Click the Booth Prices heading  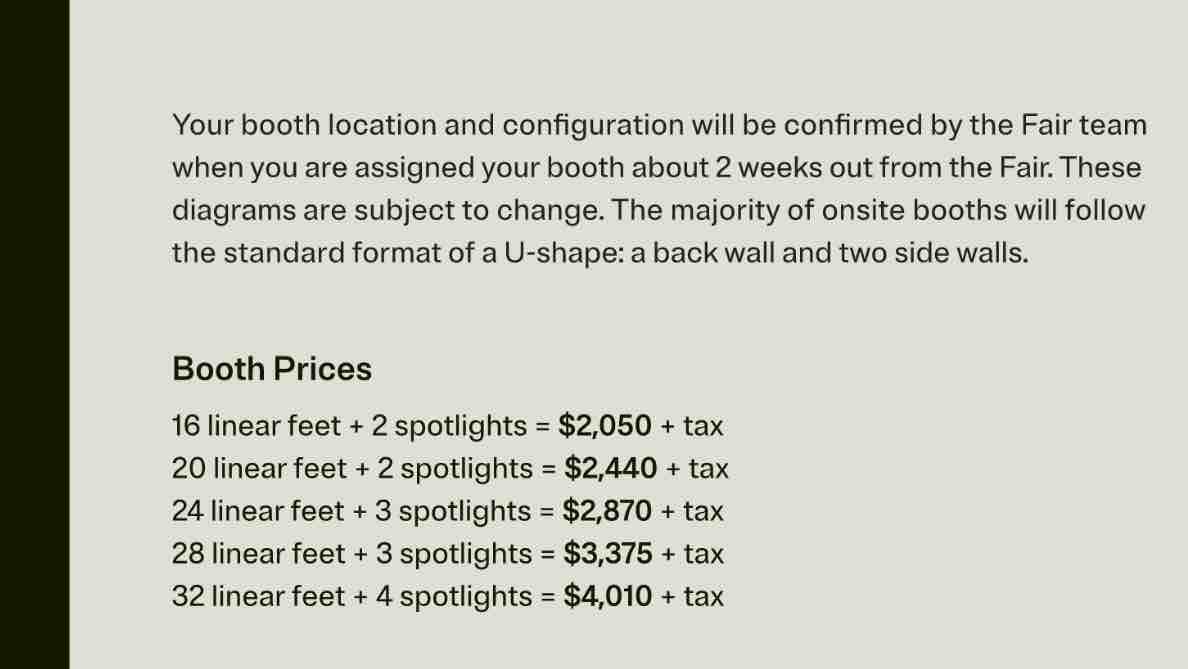click(272, 369)
